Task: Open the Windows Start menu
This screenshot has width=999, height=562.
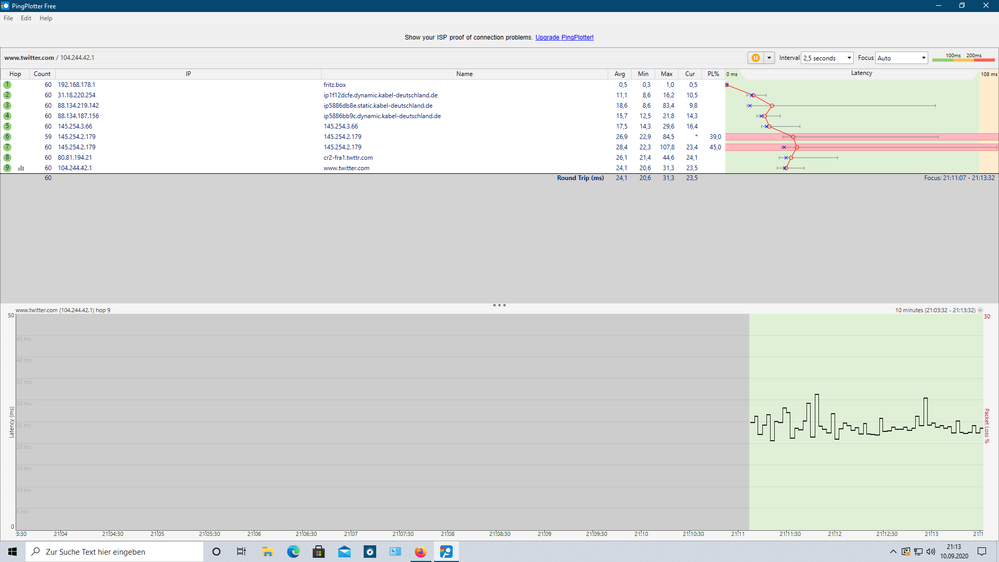Action: [12, 552]
